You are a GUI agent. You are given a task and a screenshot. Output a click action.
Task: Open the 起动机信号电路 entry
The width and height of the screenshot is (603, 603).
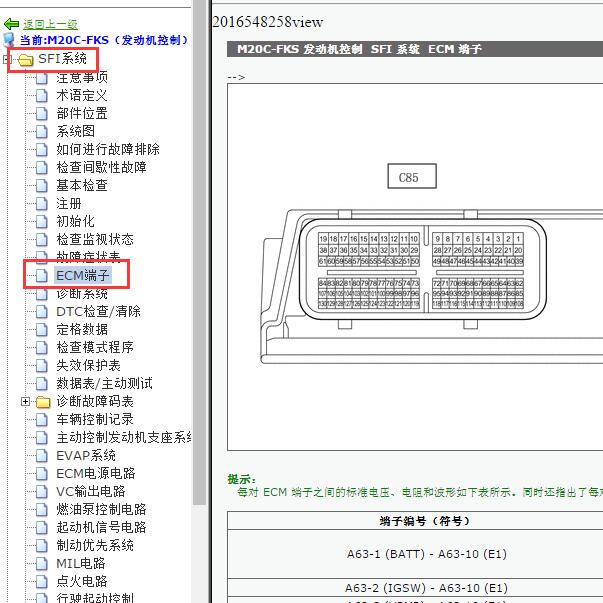[101, 528]
